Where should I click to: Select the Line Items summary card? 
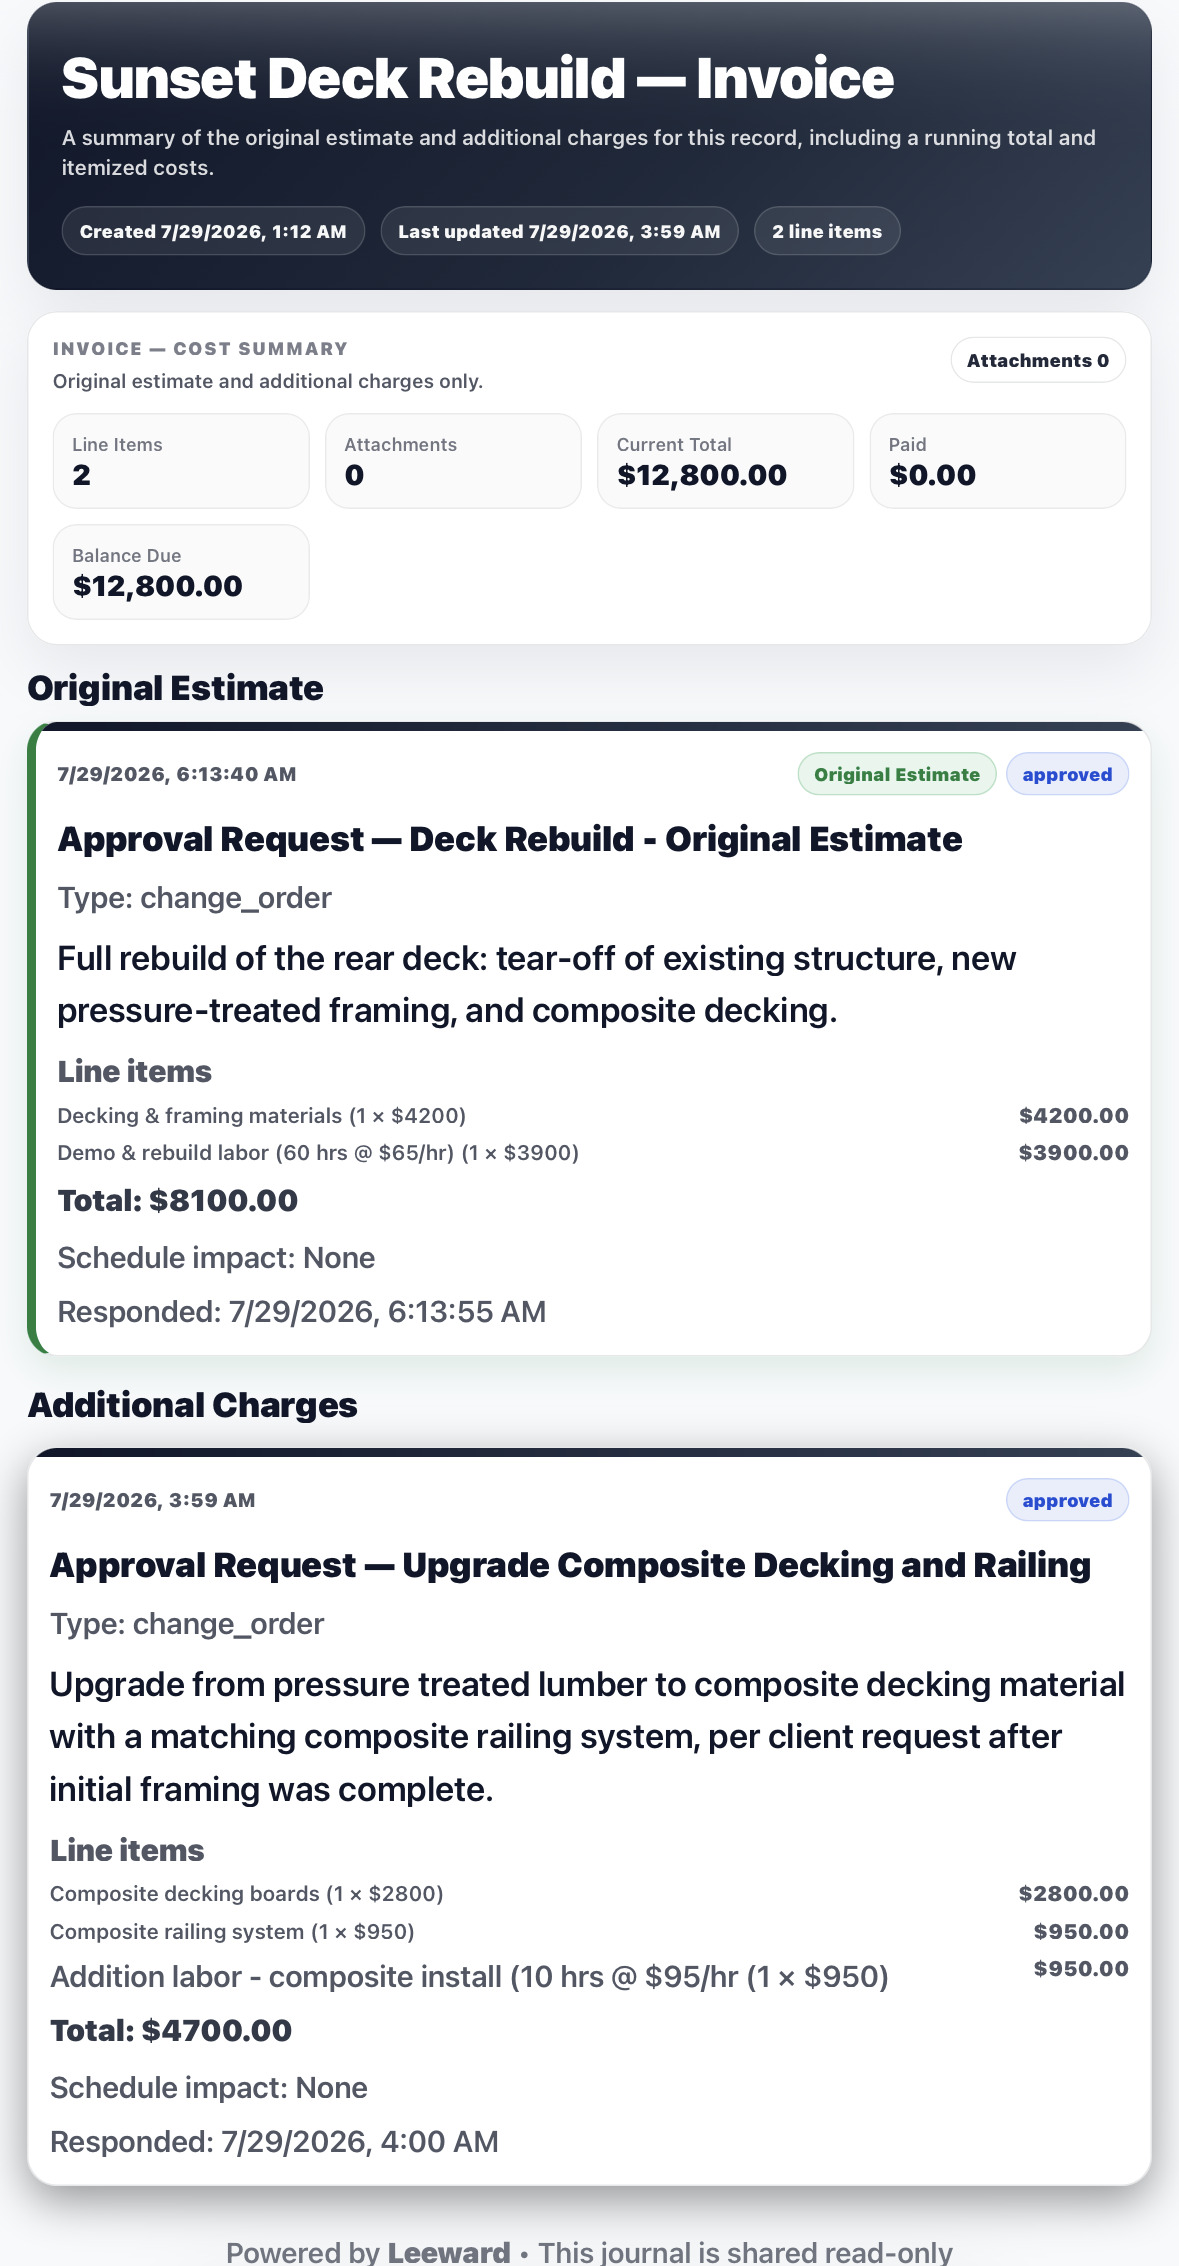pyautogui.click(x=181, y=461)
